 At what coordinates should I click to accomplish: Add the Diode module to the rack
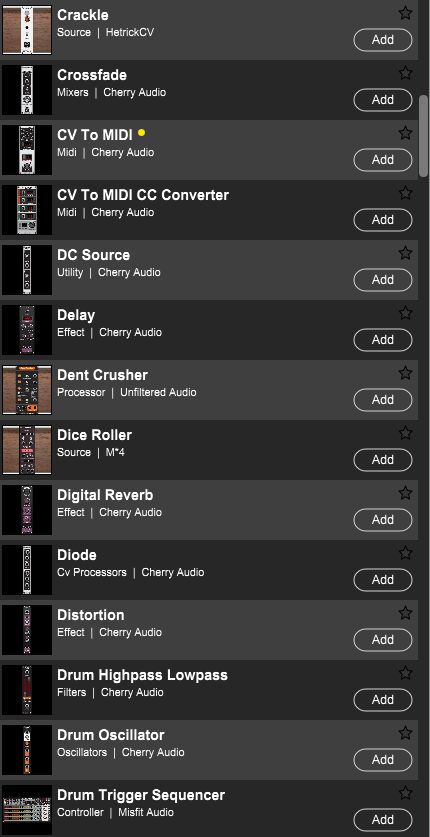click(383, 580)
